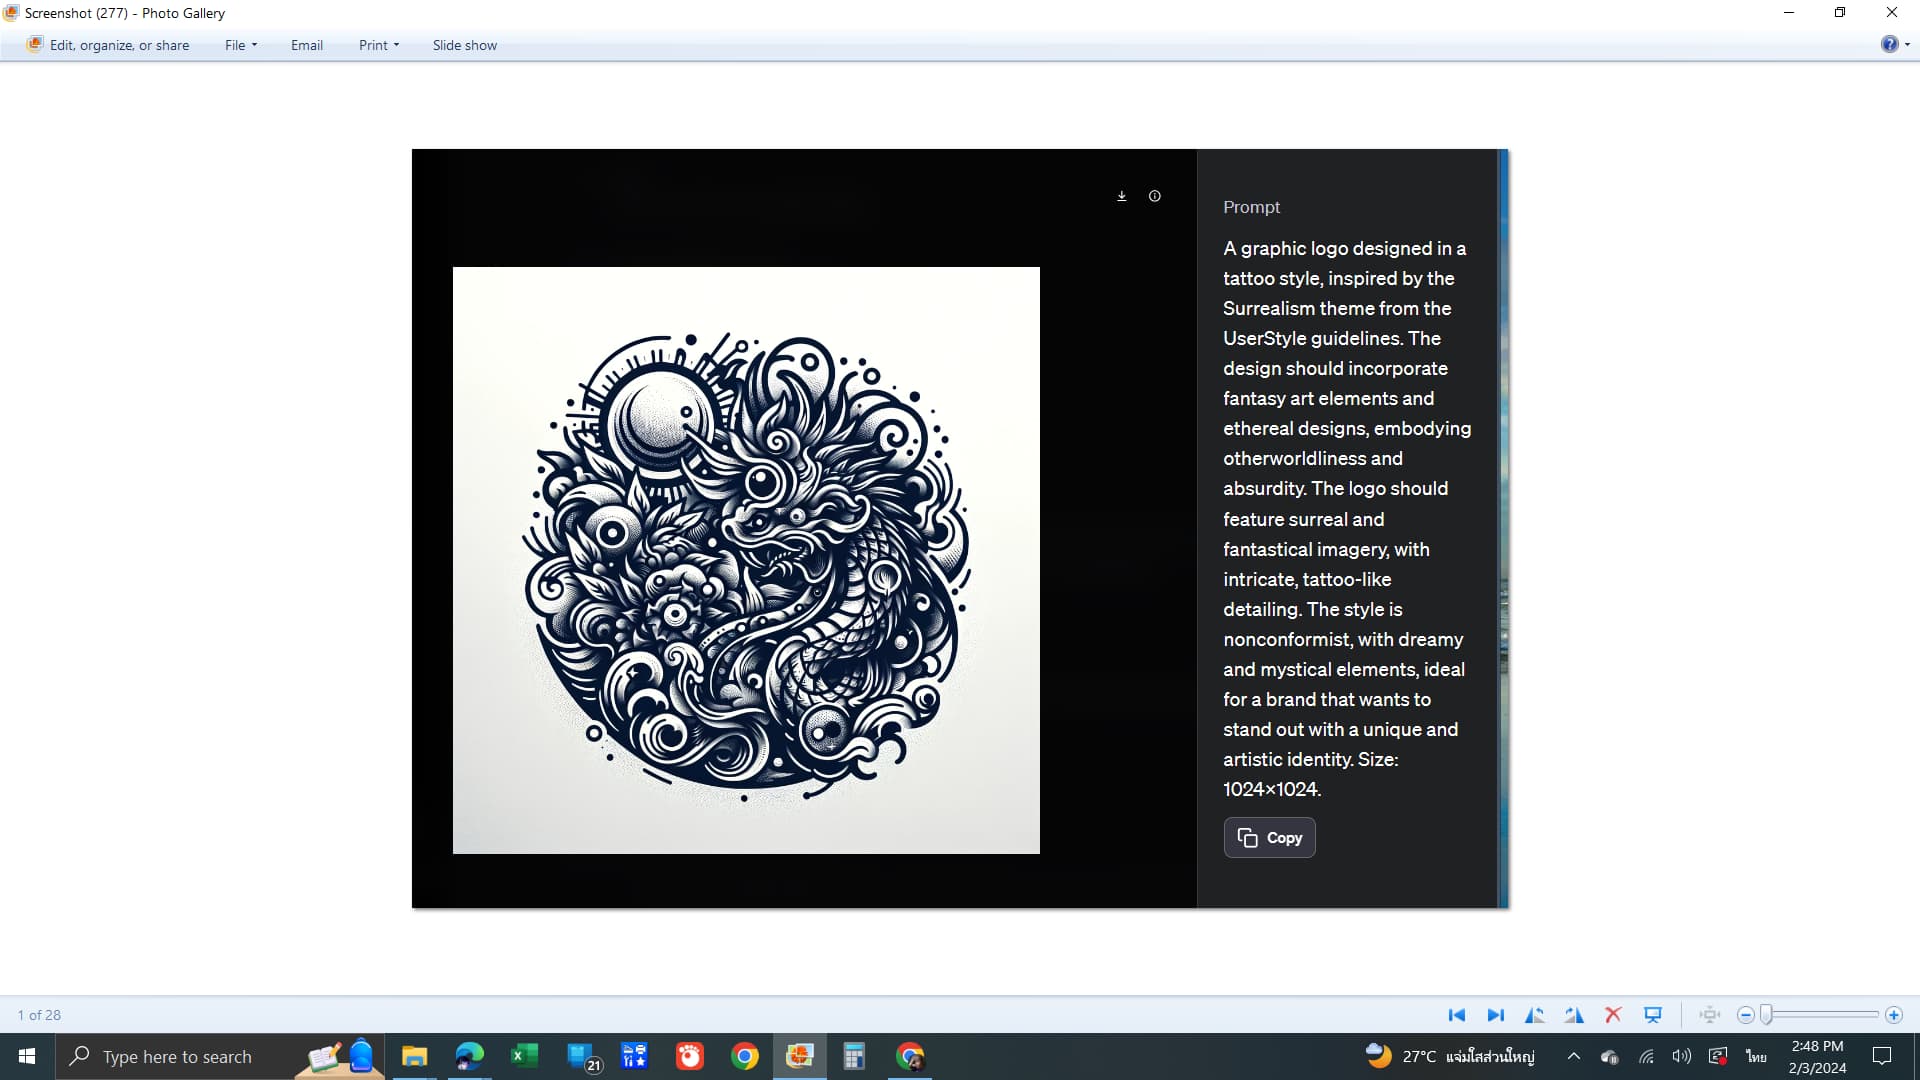Click the taskbar search box
The image size is (1920, 1080).
pyautogui.click(x=177, y=1057)
